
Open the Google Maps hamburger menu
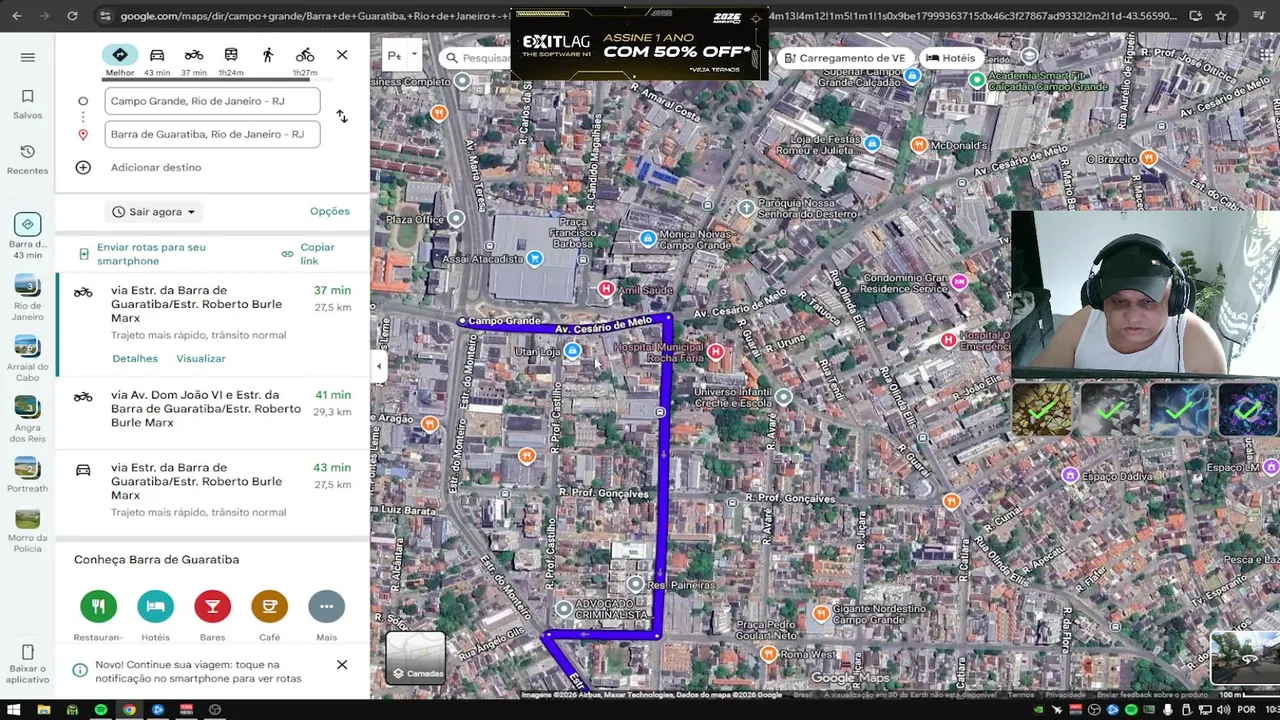click(x=27, y=57)
